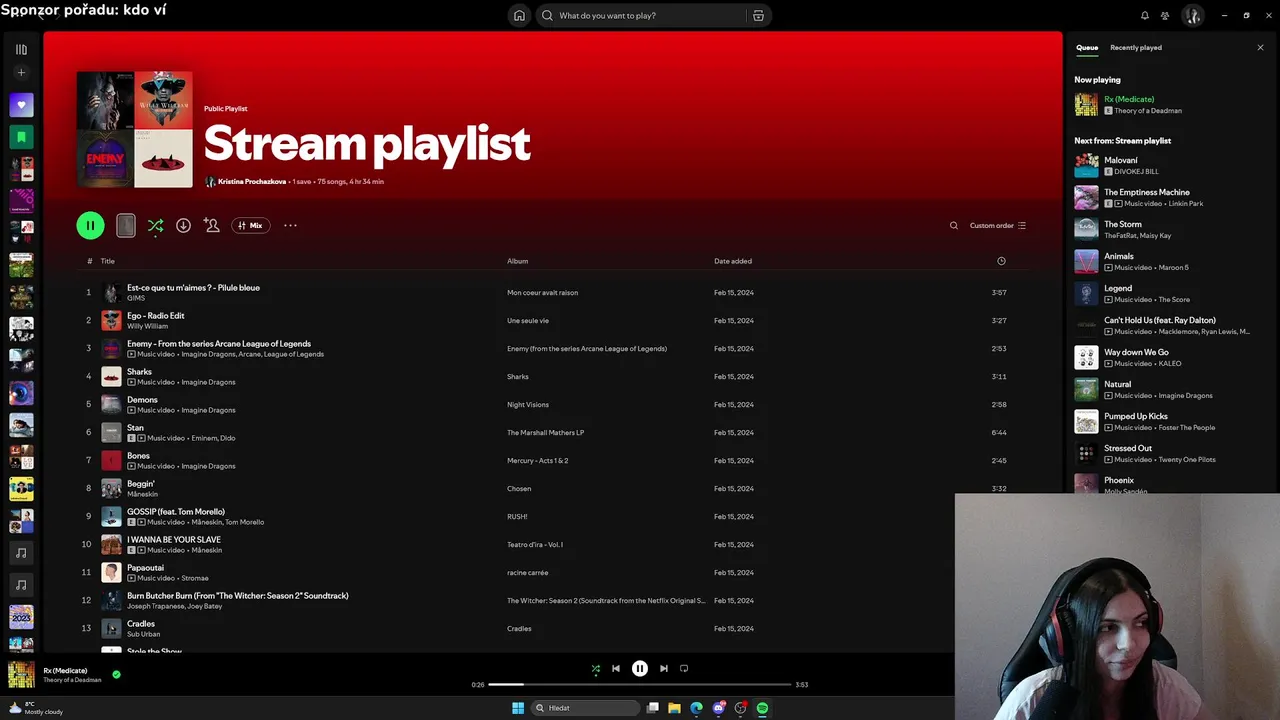Open Kristina Prochazkova profile link
The image size is (1280, 720).
point(251,182)
